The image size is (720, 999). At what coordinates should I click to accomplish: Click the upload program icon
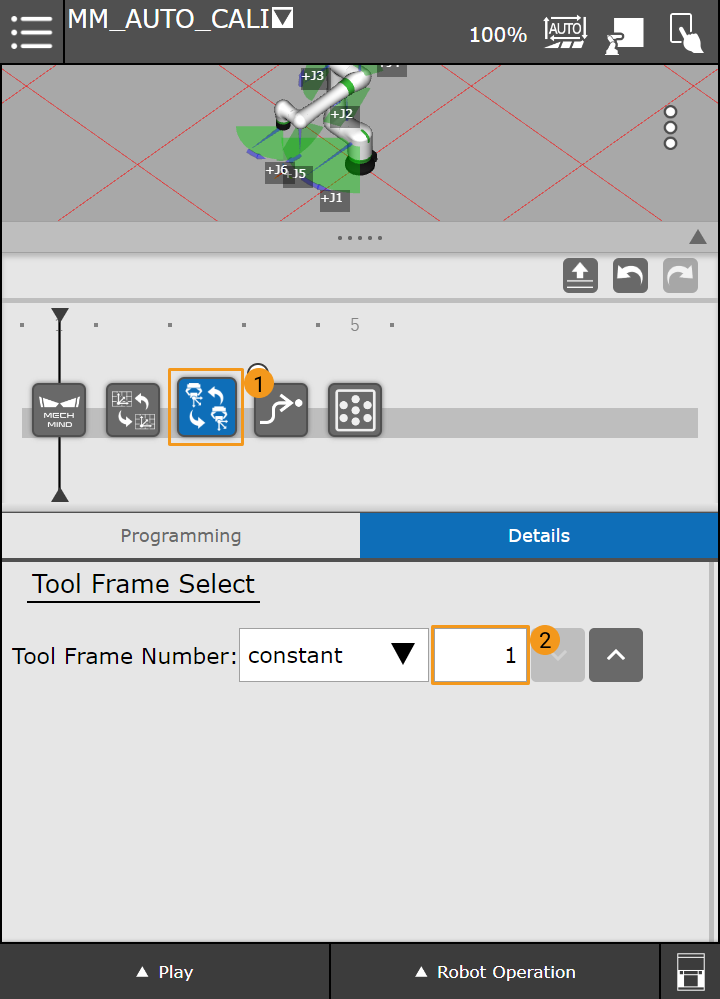coord(580,276)
